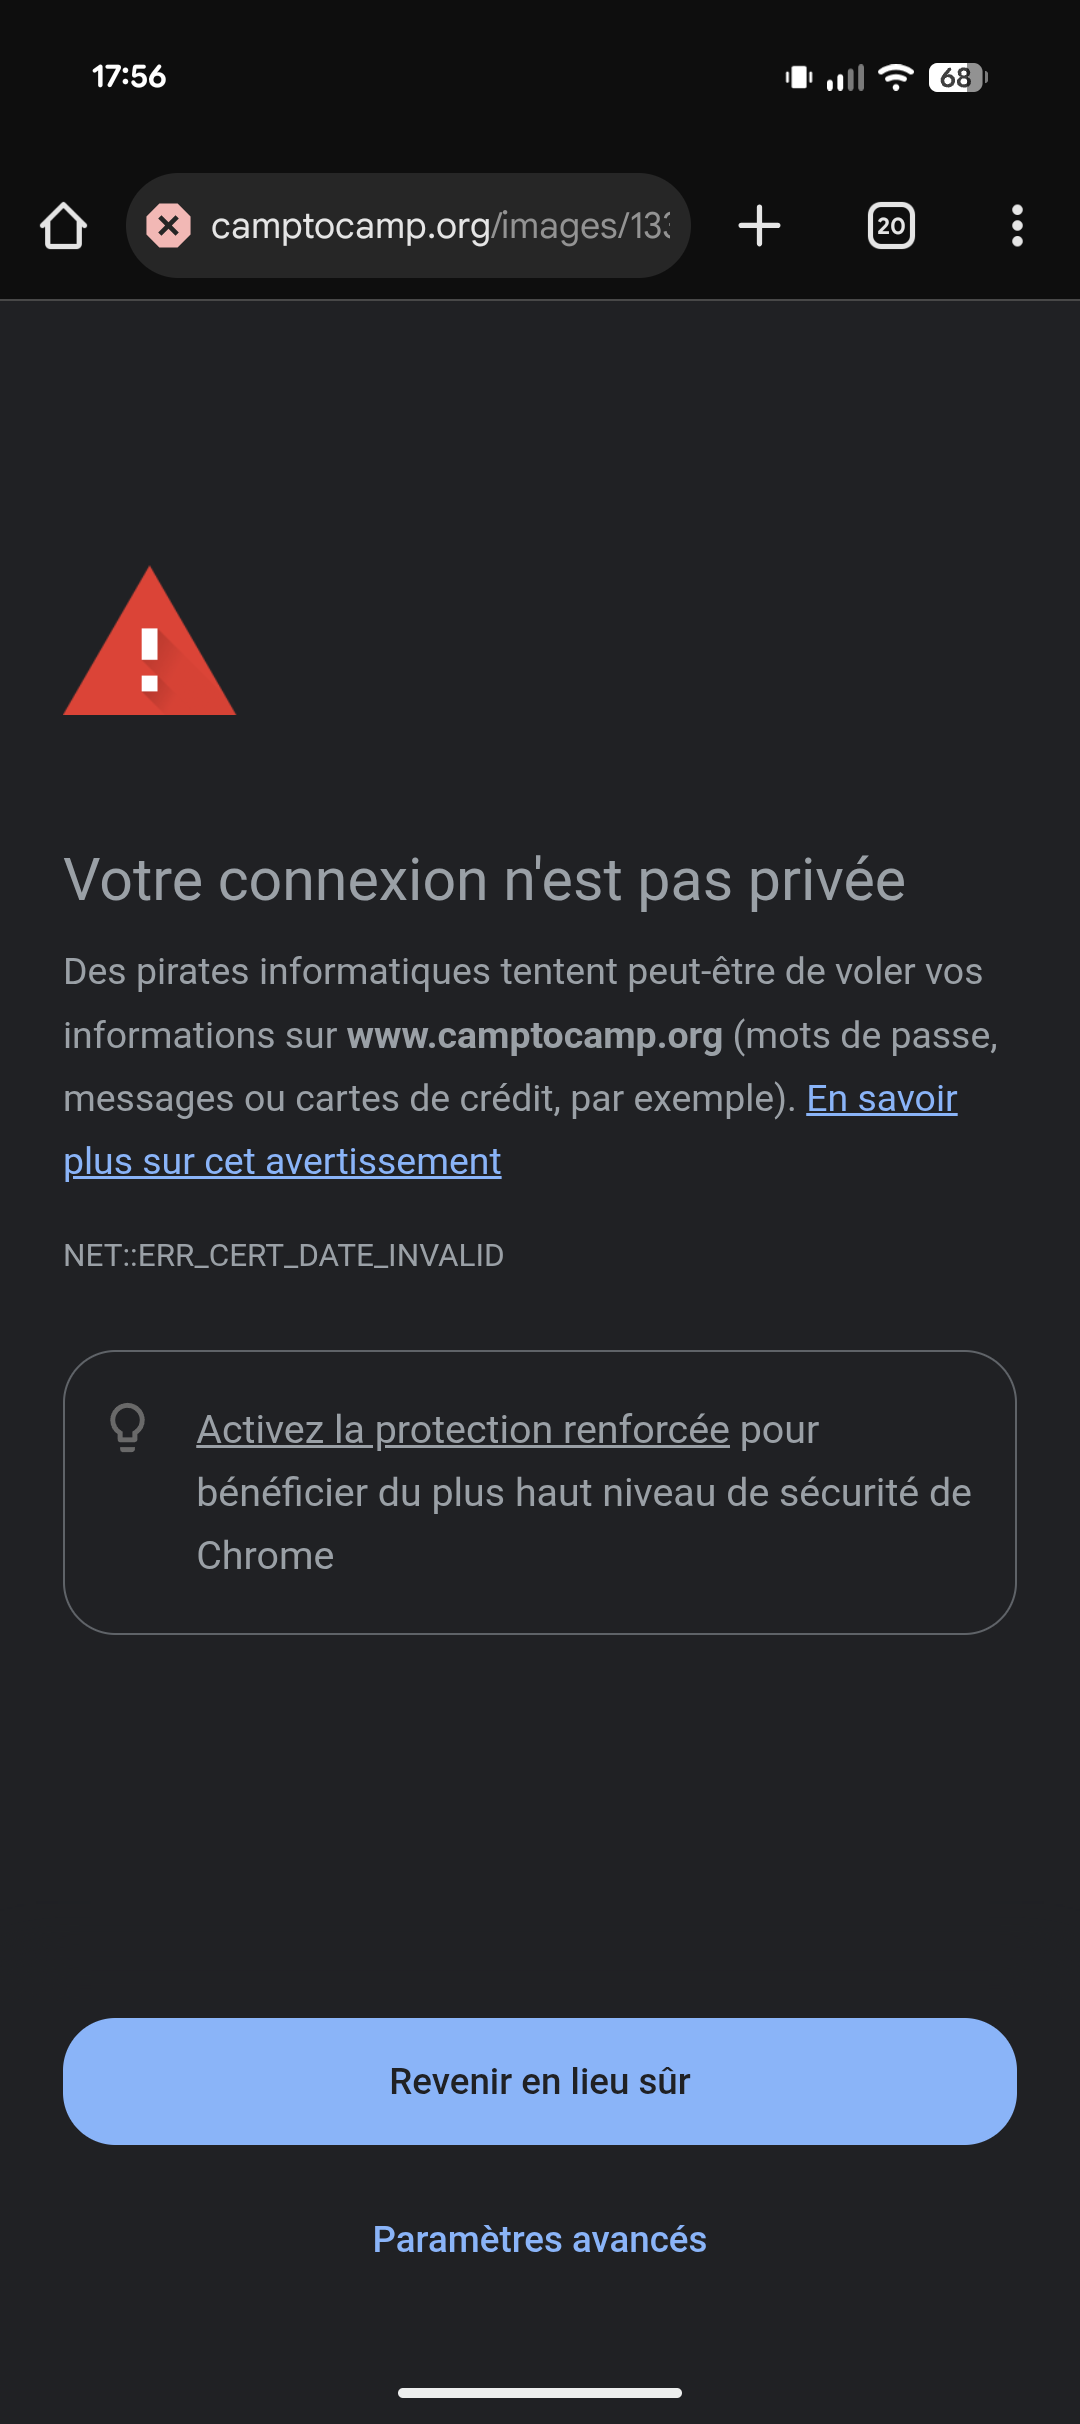
Task: Tap the Home icon in Chrome toolbar
Action: pyautogui.click(x=63, y=226)
